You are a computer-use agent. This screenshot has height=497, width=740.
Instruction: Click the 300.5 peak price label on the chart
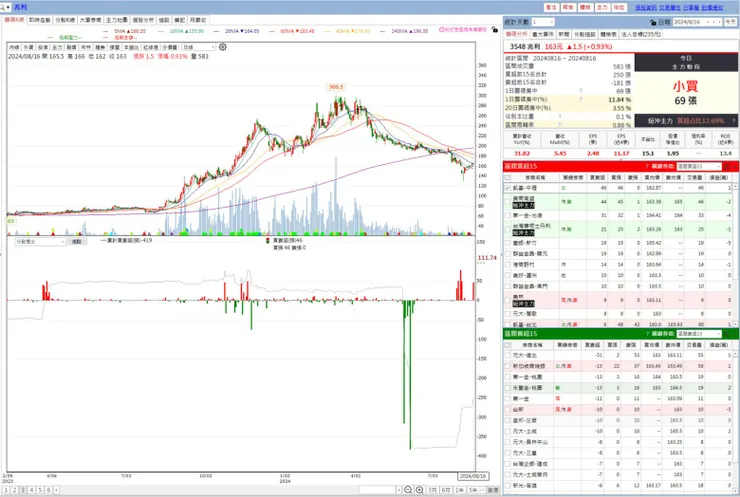[336, 87]
